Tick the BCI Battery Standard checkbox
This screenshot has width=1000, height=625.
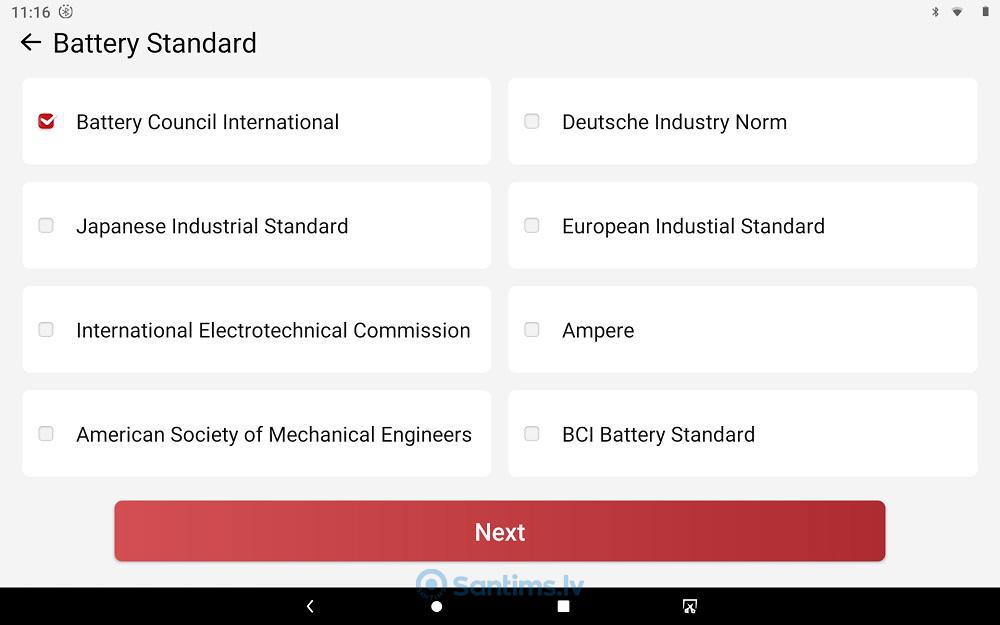532,434
